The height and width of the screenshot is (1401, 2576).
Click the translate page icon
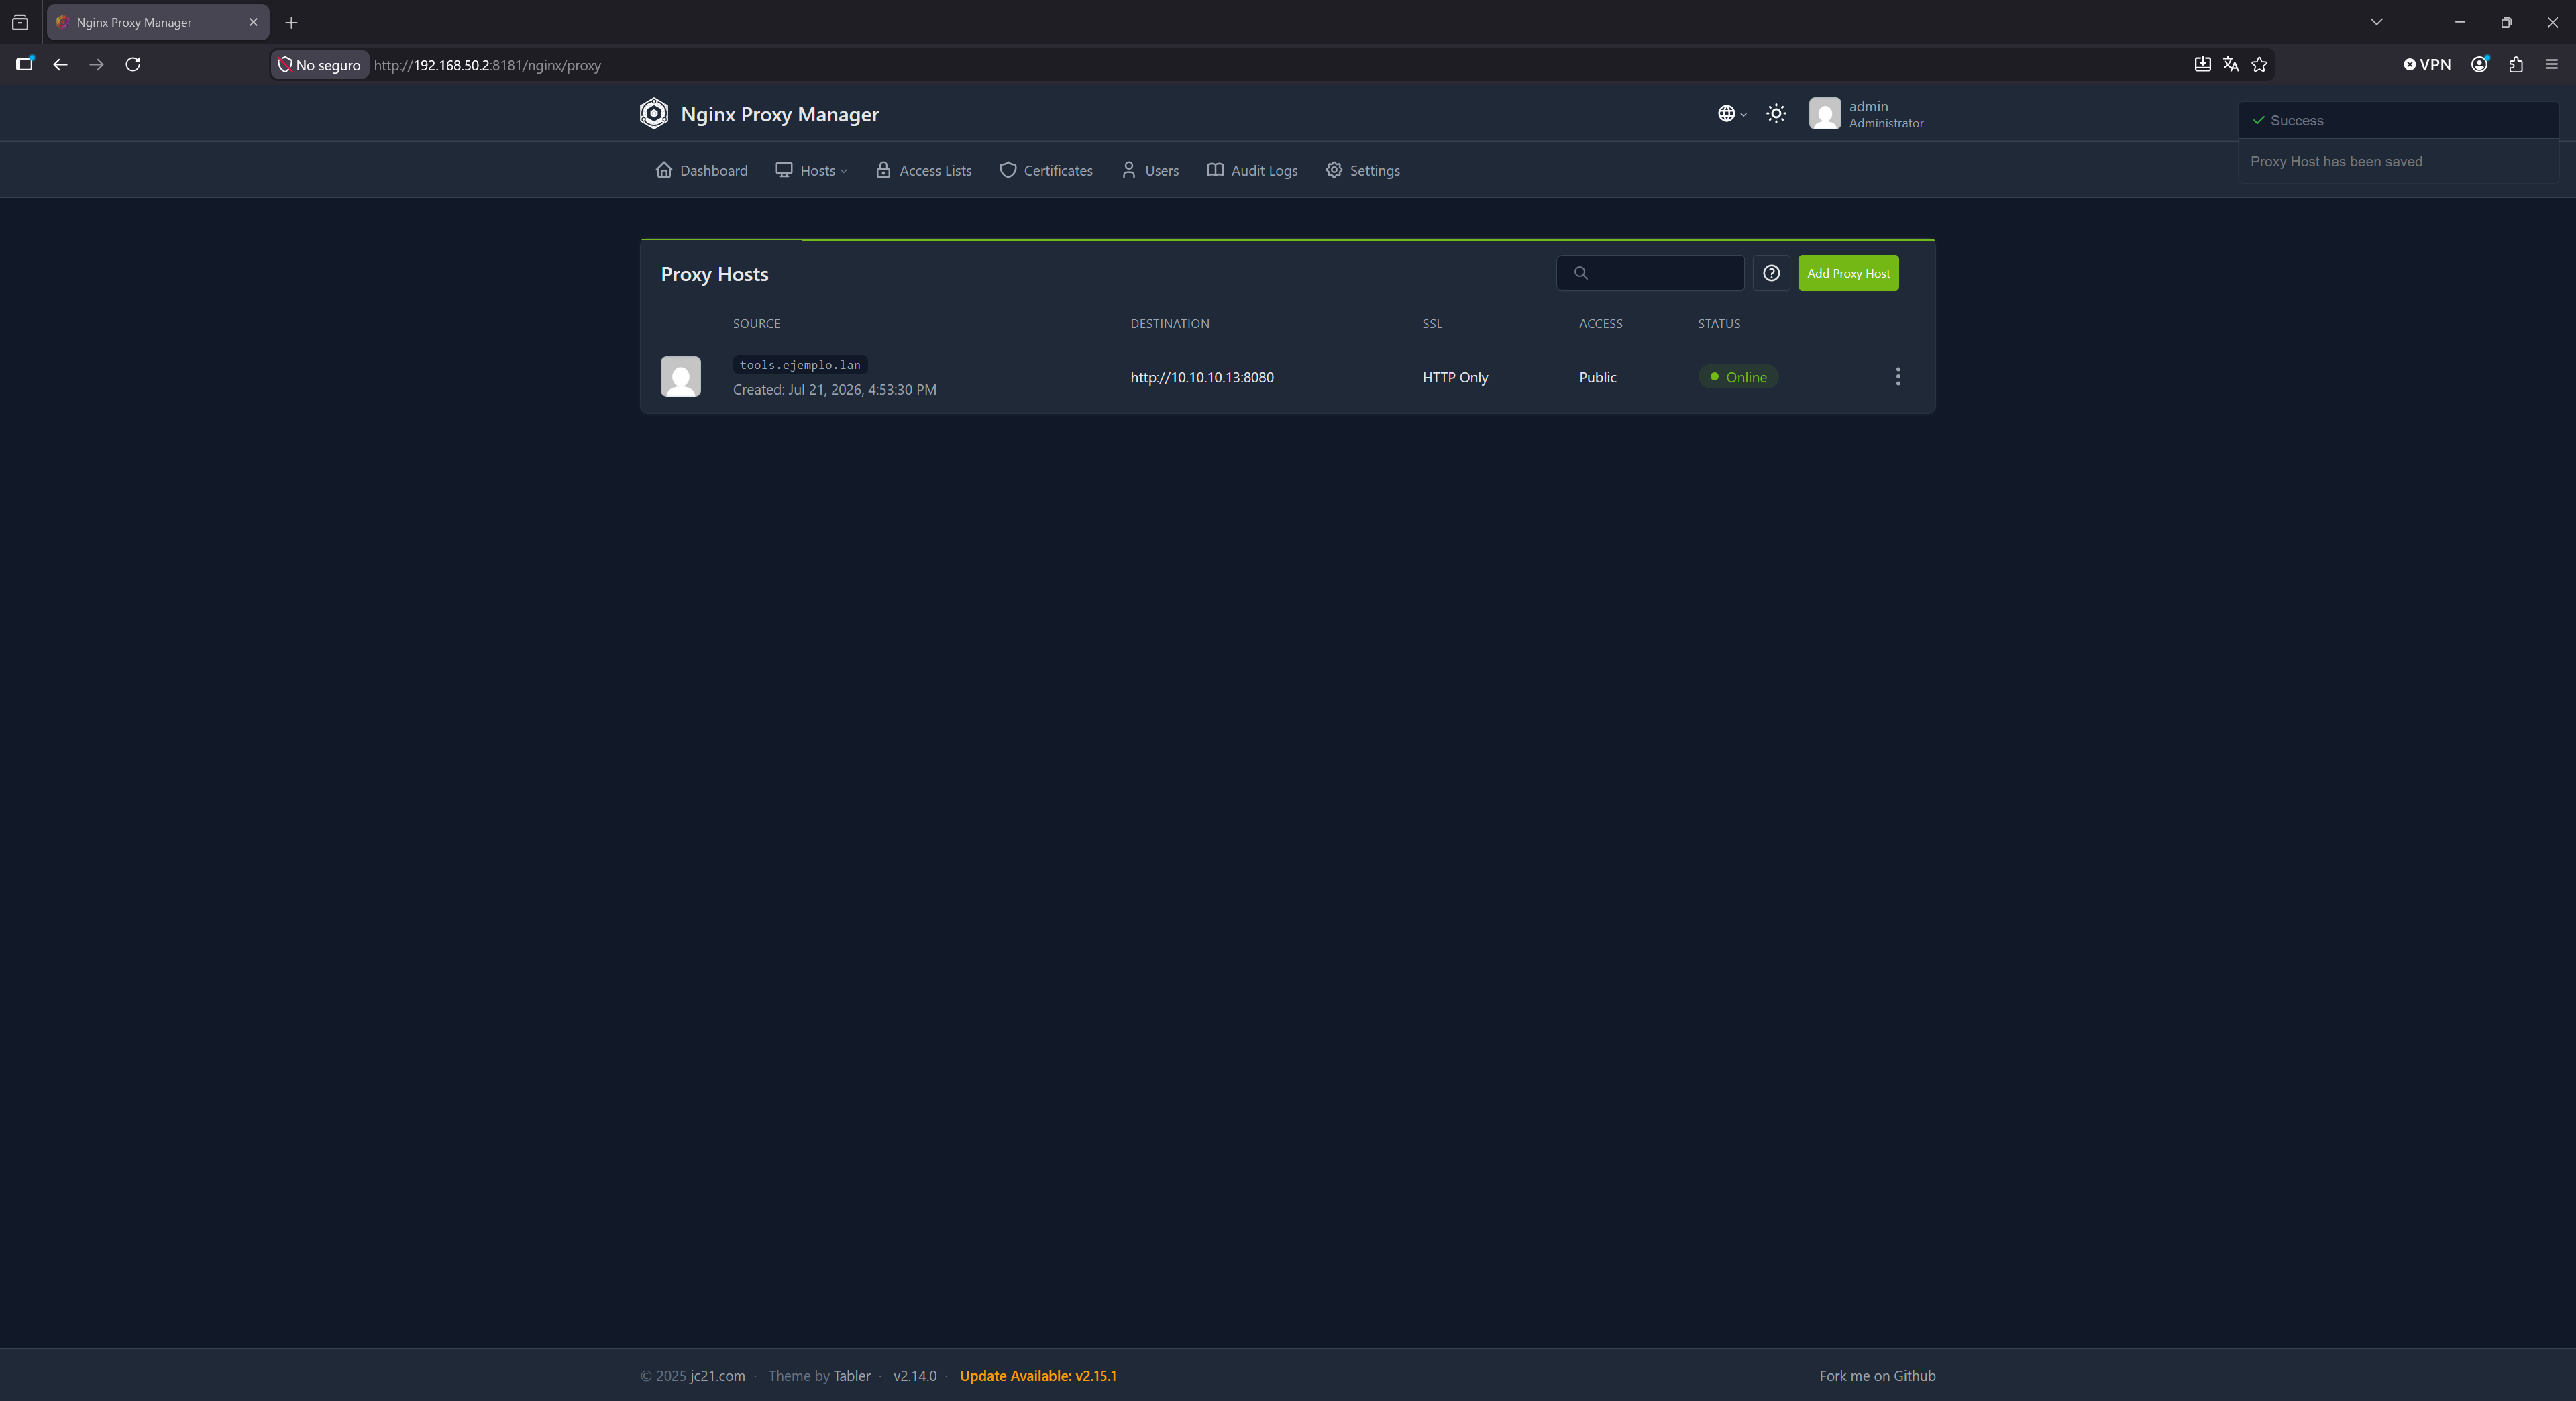(x=2230, y=65)
